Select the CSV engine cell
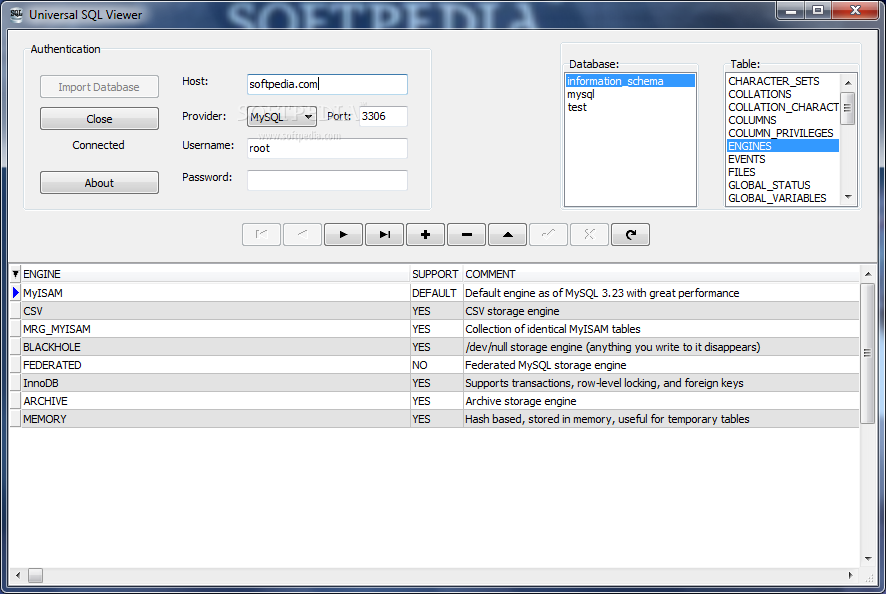886x594 pixels. tap(215, 311)
